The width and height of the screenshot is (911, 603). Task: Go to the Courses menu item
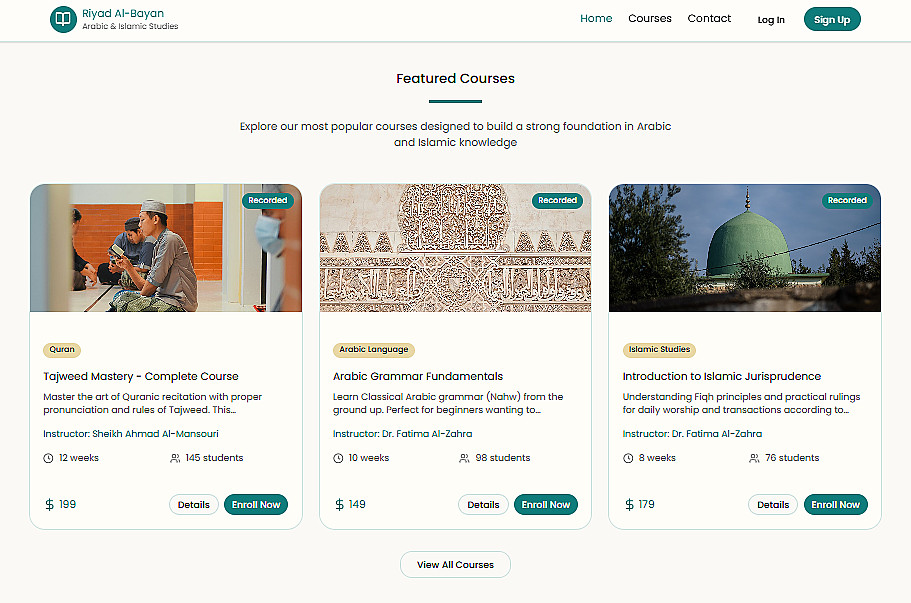650,18
